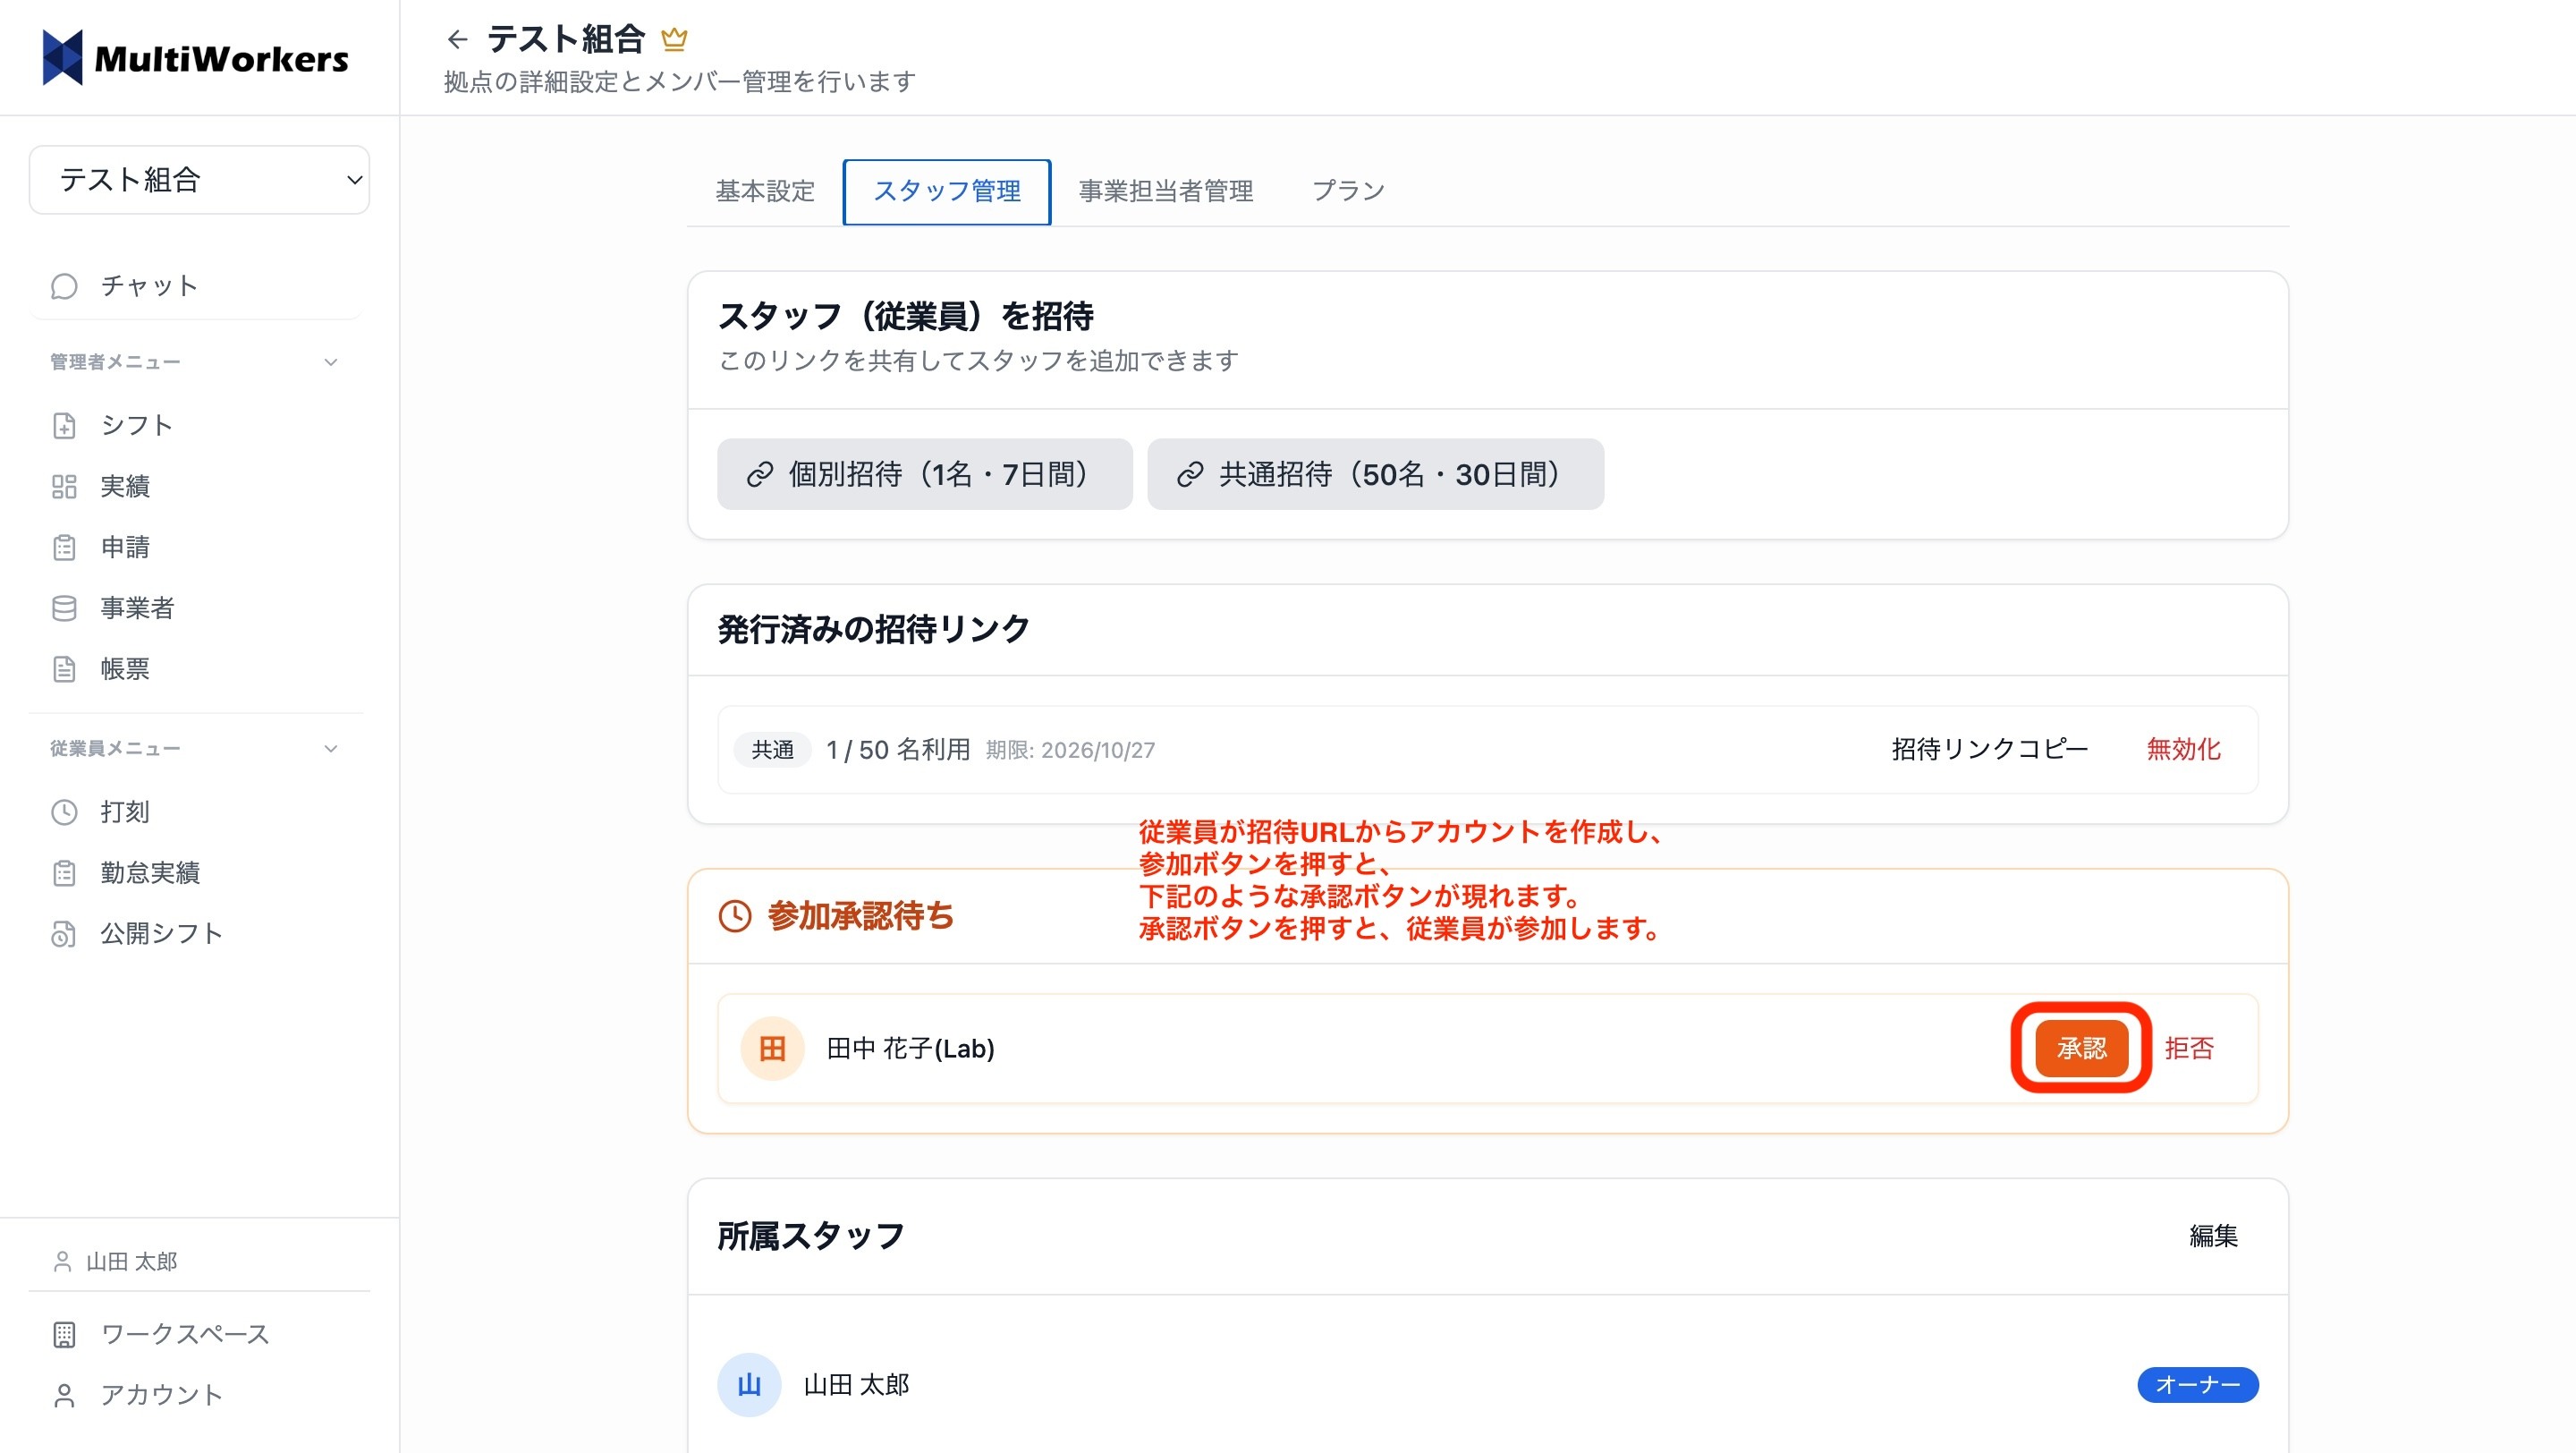
Task: Click the オーナー badge for 山田 太郎
Action: pyautogui.click(x=2197, y=1385)
